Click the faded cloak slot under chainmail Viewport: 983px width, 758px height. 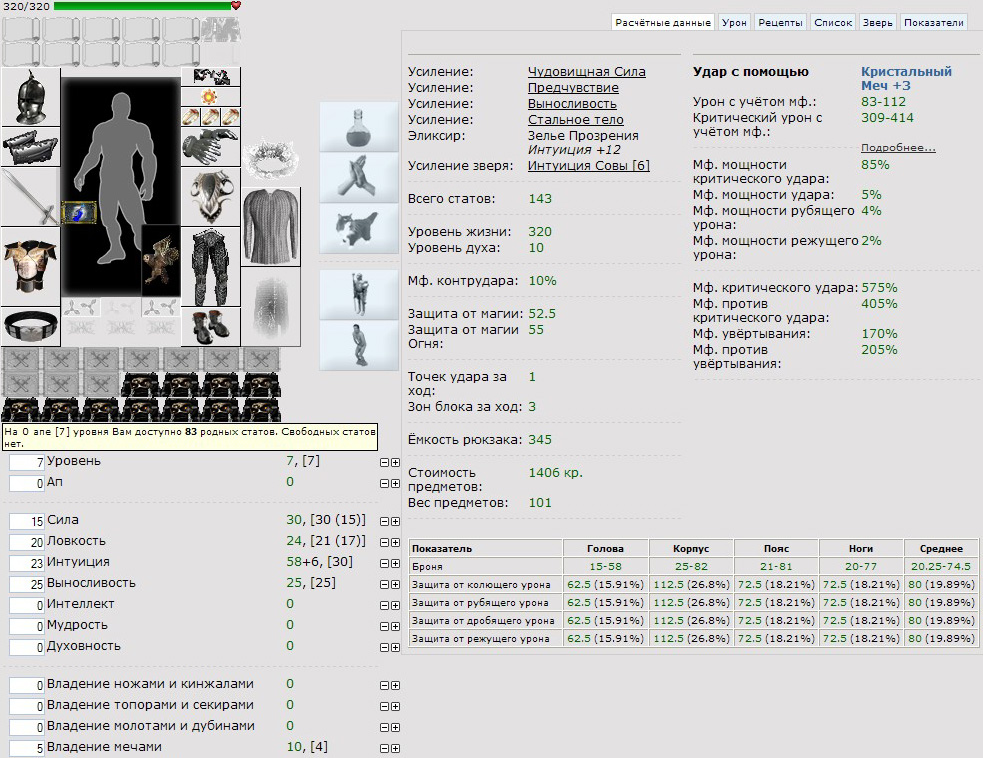[x=271, y=307]
